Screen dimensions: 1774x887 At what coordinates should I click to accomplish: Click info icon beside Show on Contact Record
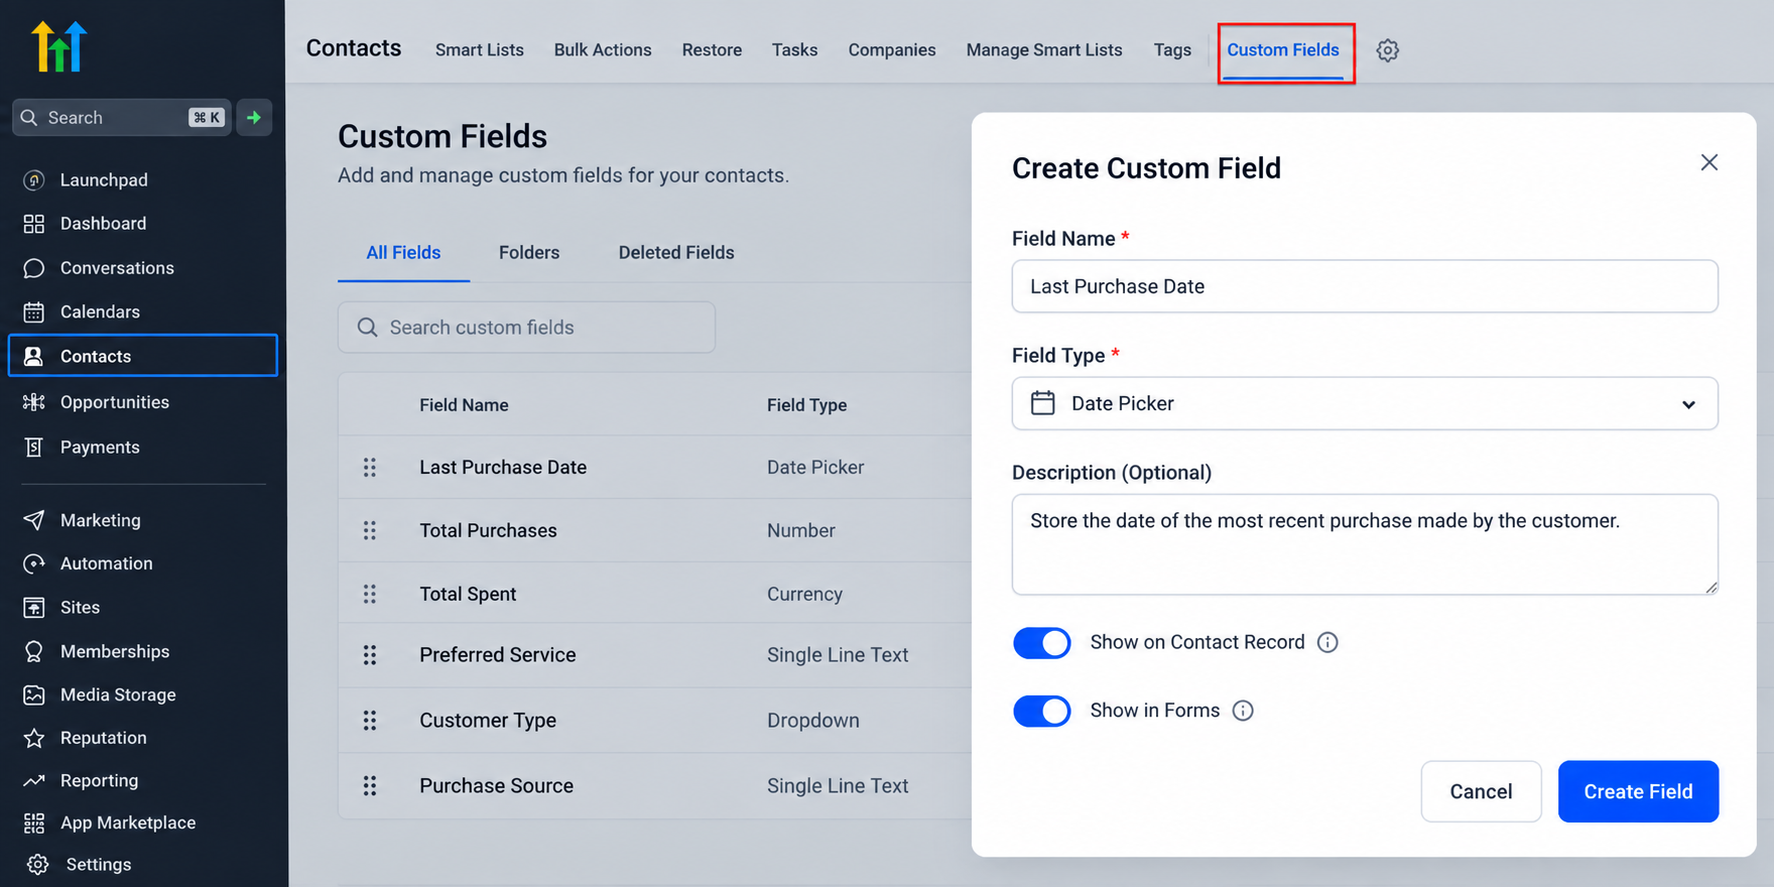pos(1327,643)
